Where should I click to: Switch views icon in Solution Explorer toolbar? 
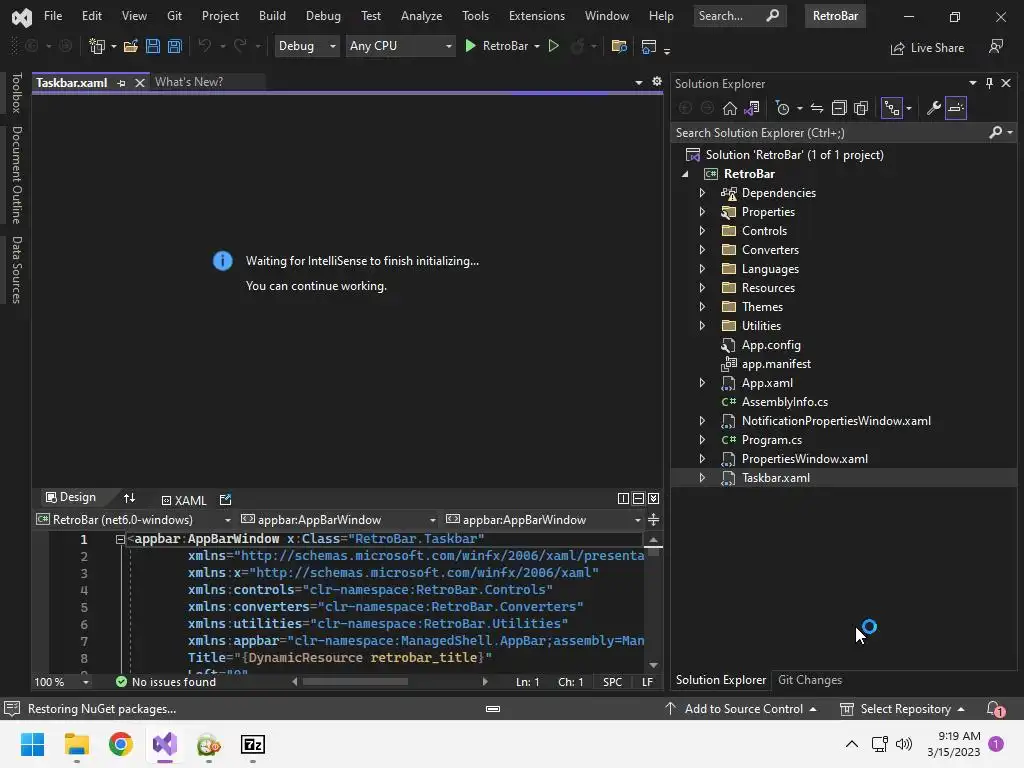[x=752, y=108]
